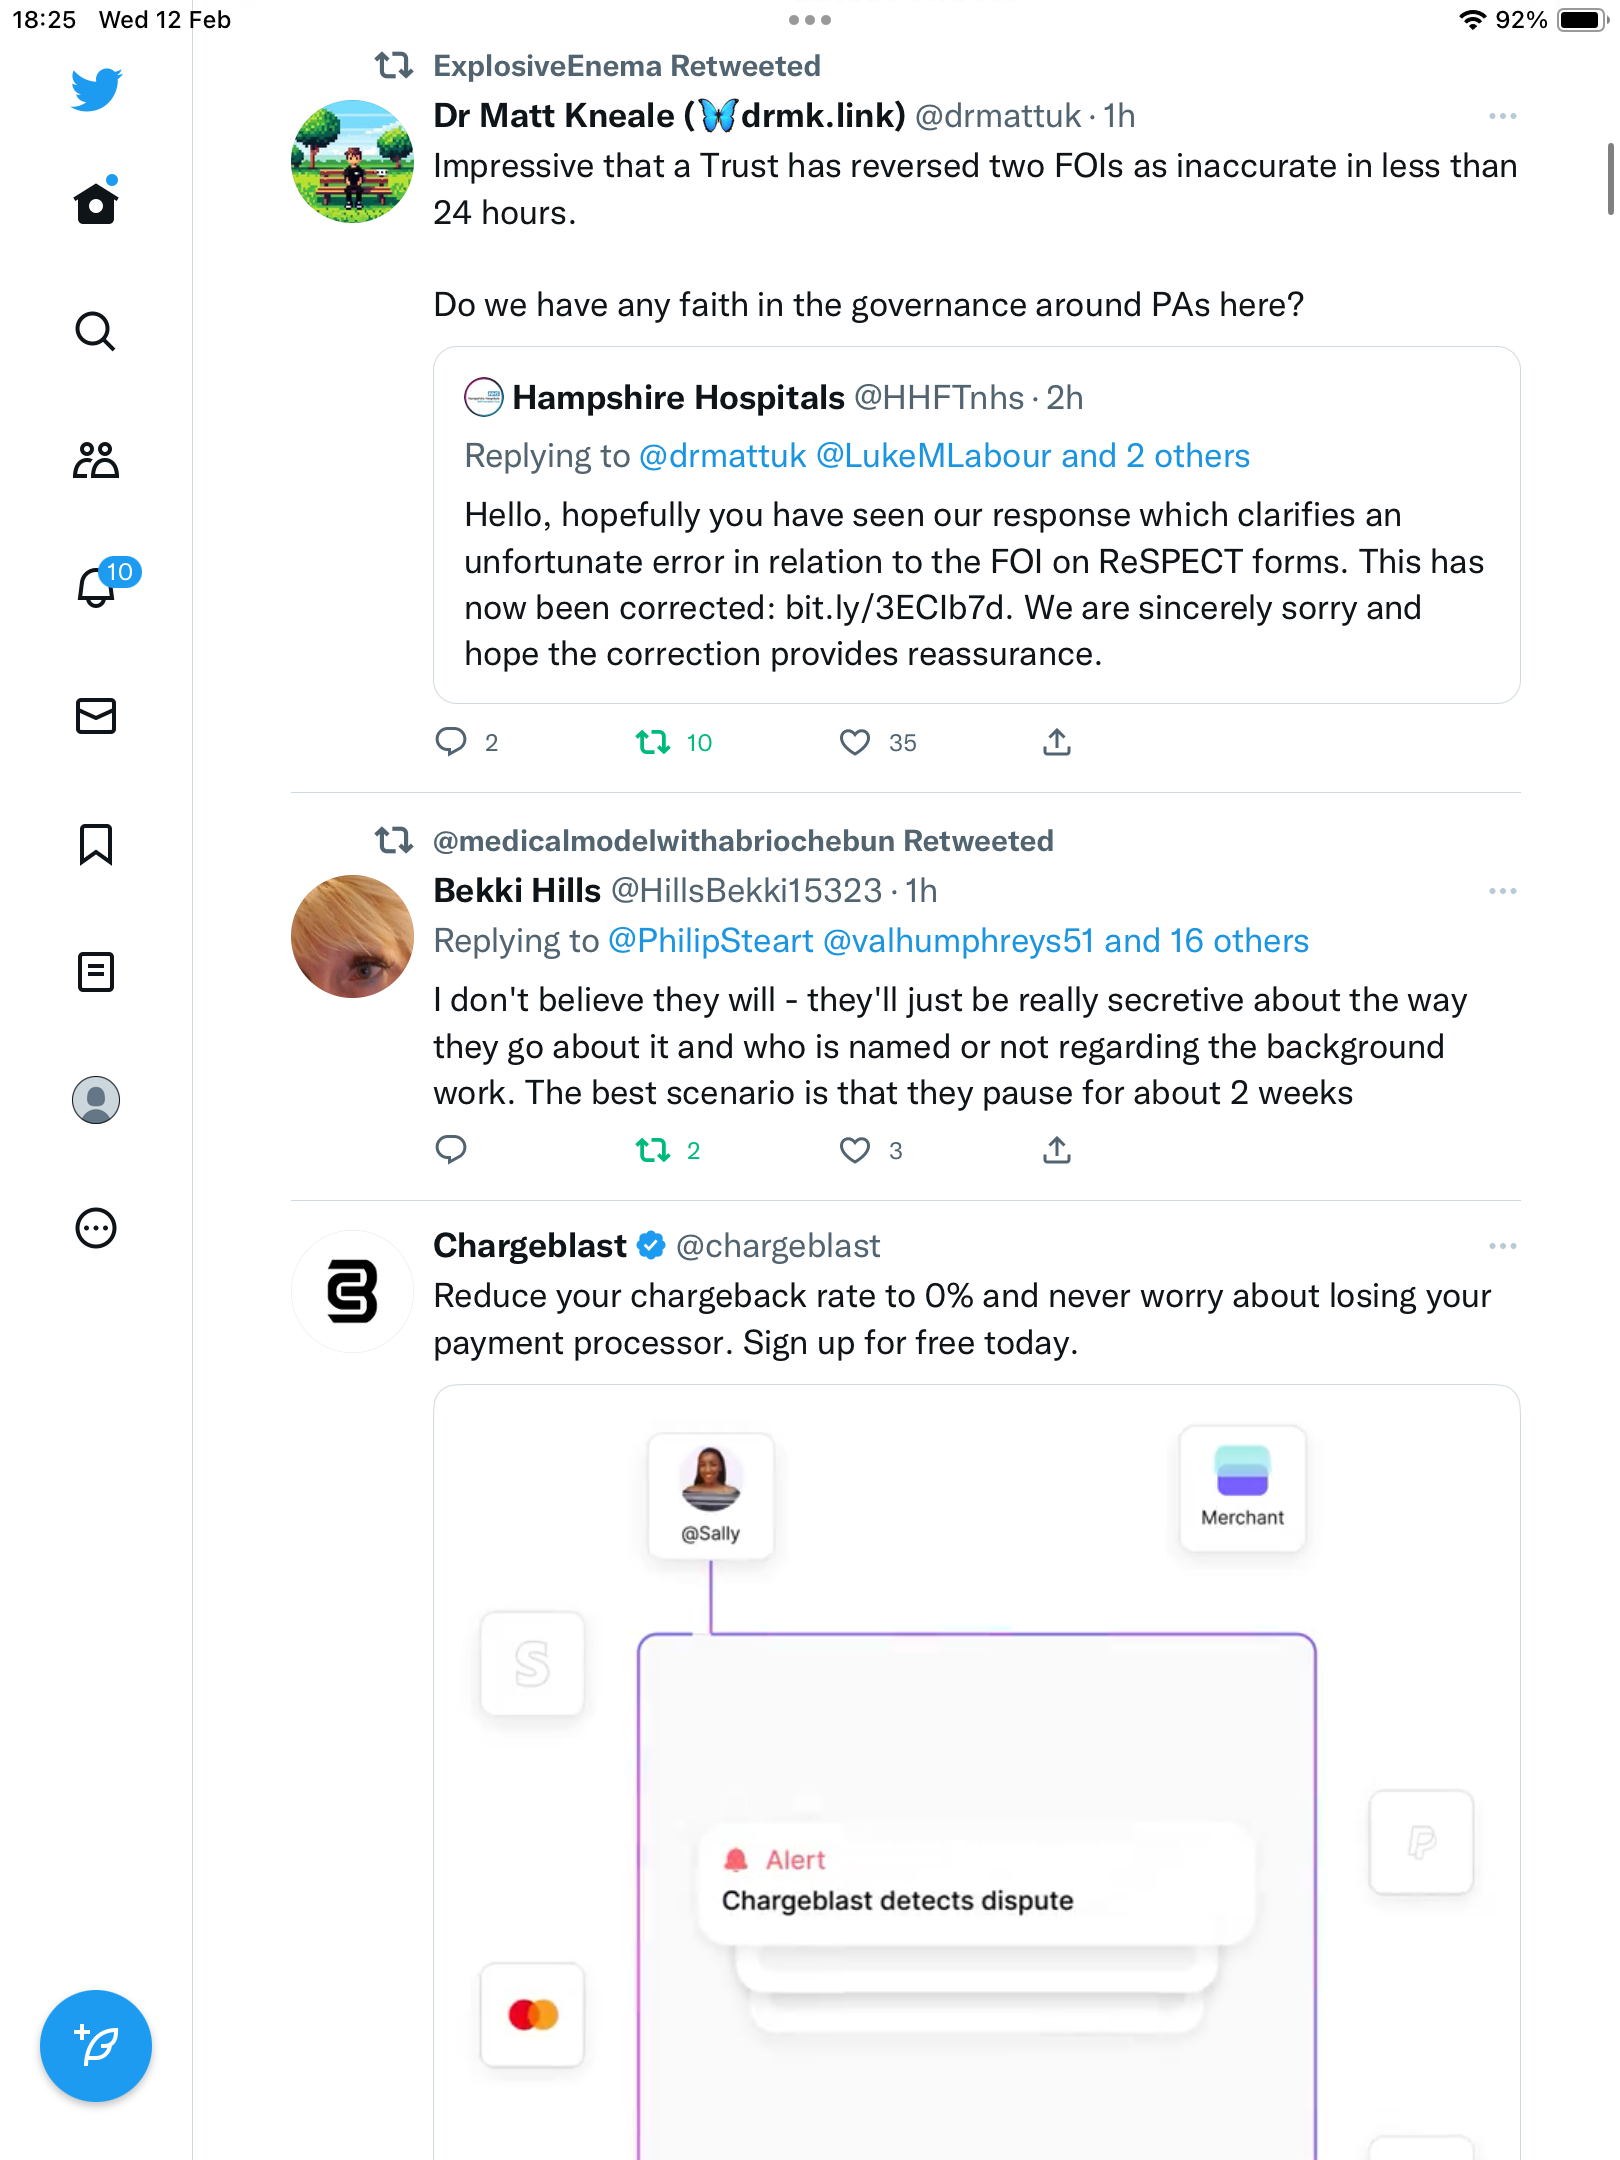Viewport: 1620px width, 2160px height.
Task: Tap the compose tweet button
Action: click(96, 2046)
